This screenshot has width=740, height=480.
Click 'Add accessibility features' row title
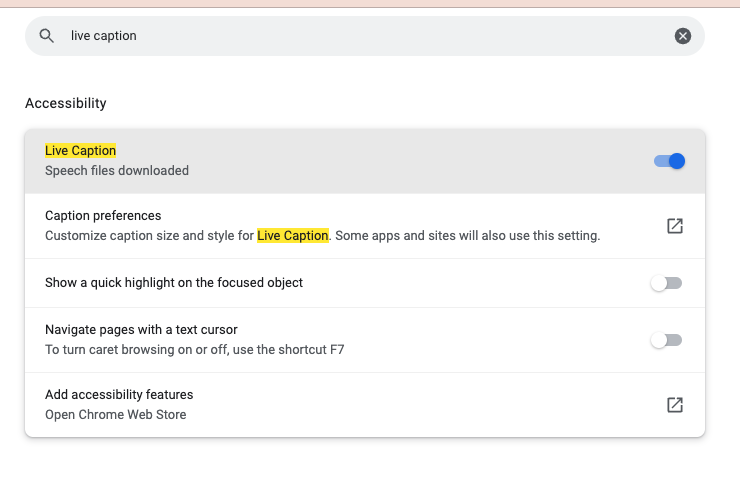119,395
